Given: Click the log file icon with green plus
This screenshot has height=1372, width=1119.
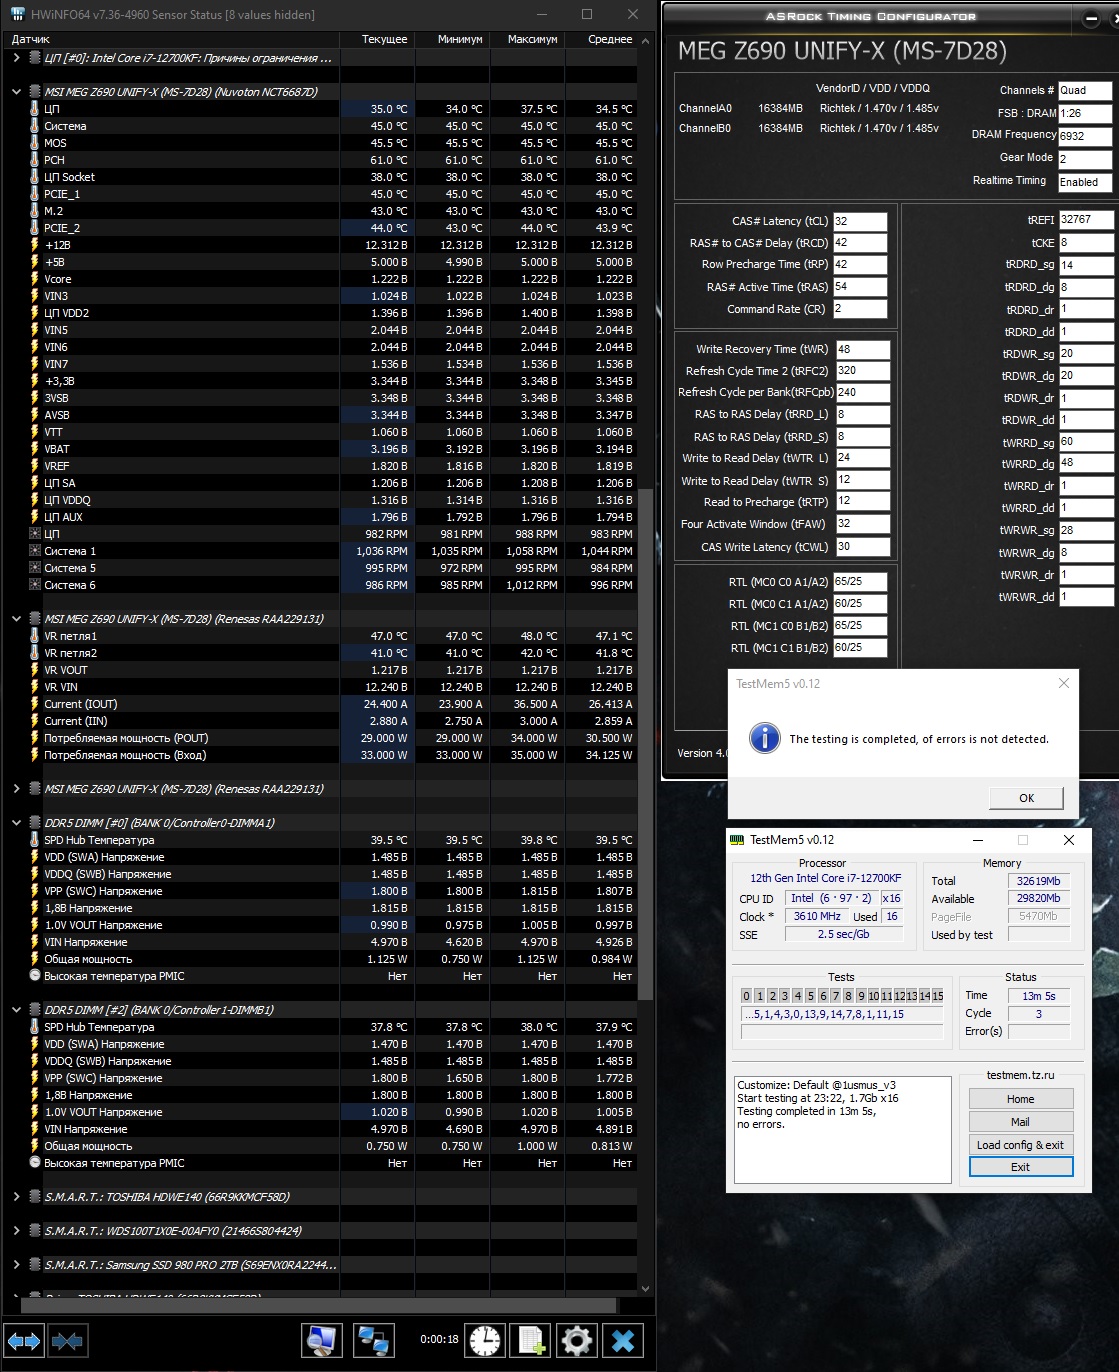Looking at the screenshot, I should pyautogui.click(x=531, y=1340).
